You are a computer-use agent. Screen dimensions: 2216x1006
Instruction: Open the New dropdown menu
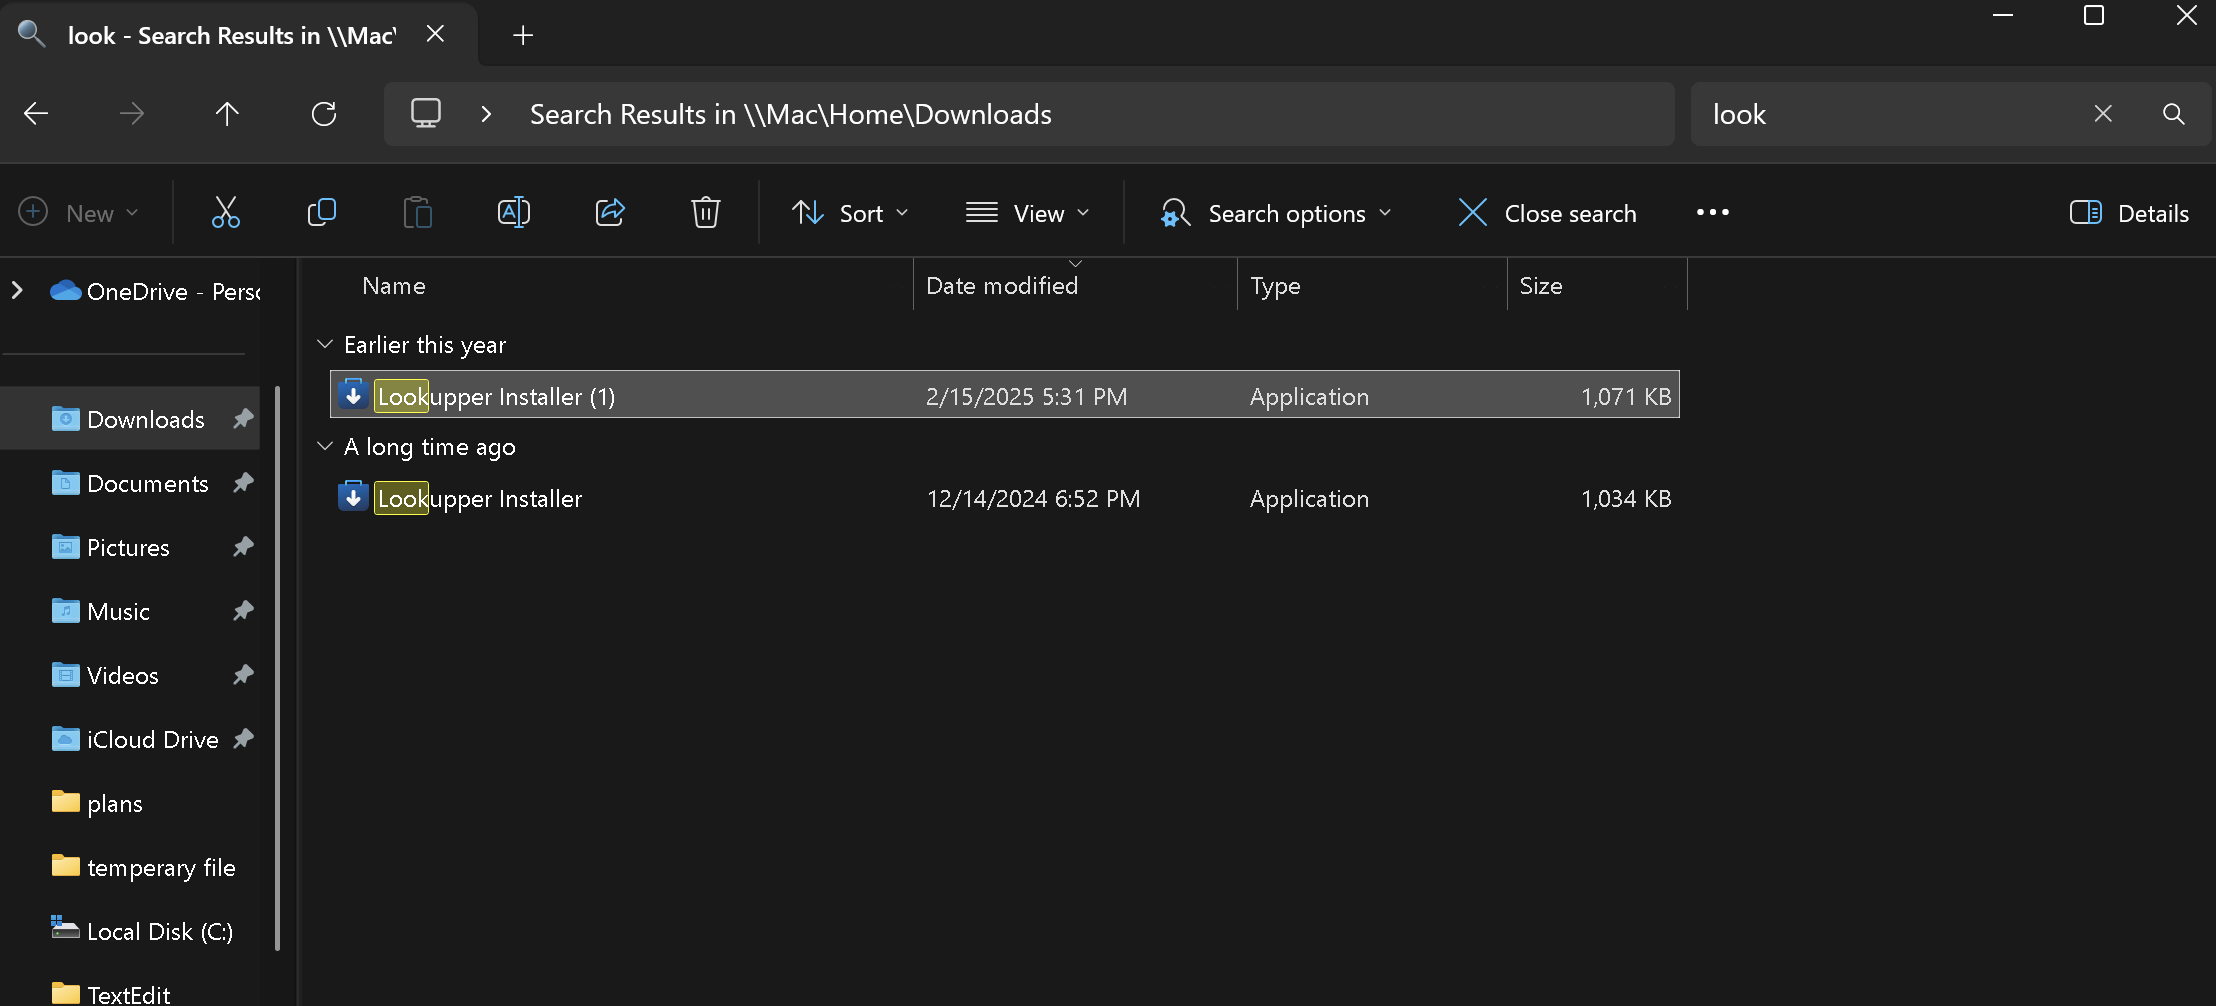(x=79, y=213)
